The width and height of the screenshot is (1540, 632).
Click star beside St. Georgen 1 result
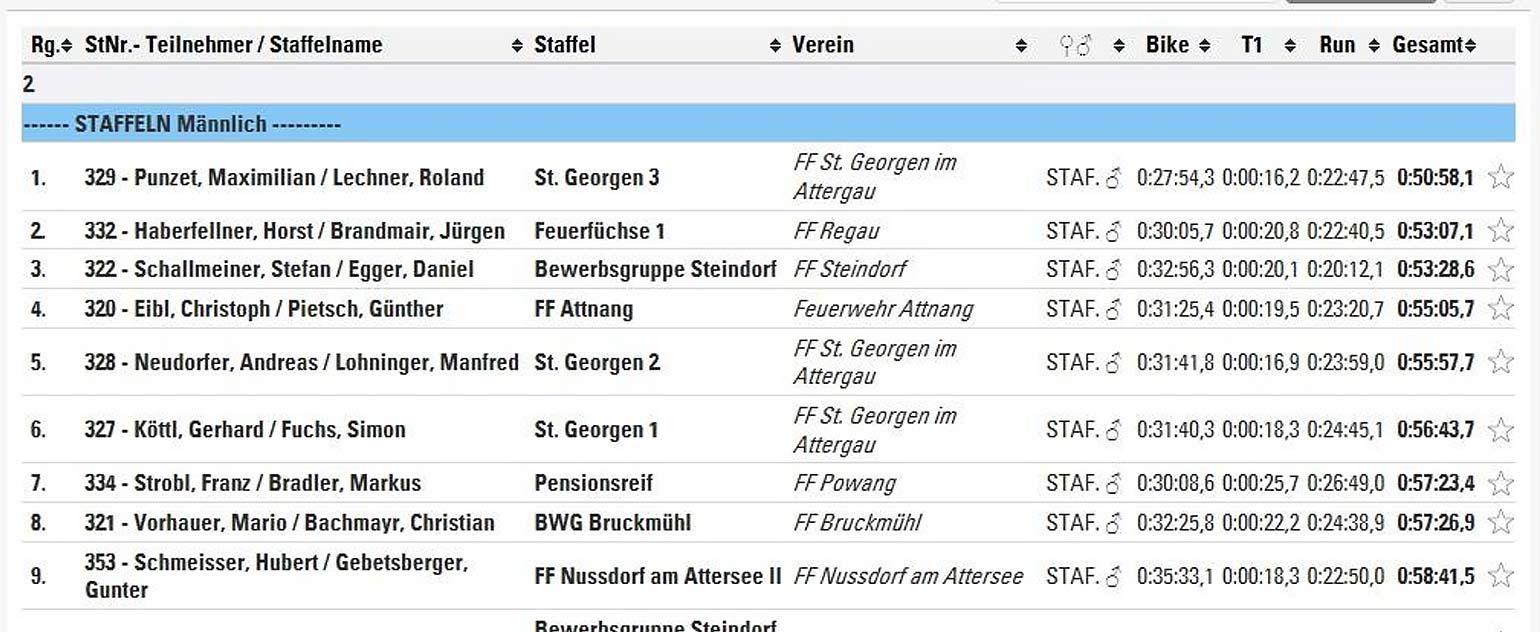[1500, 430]
